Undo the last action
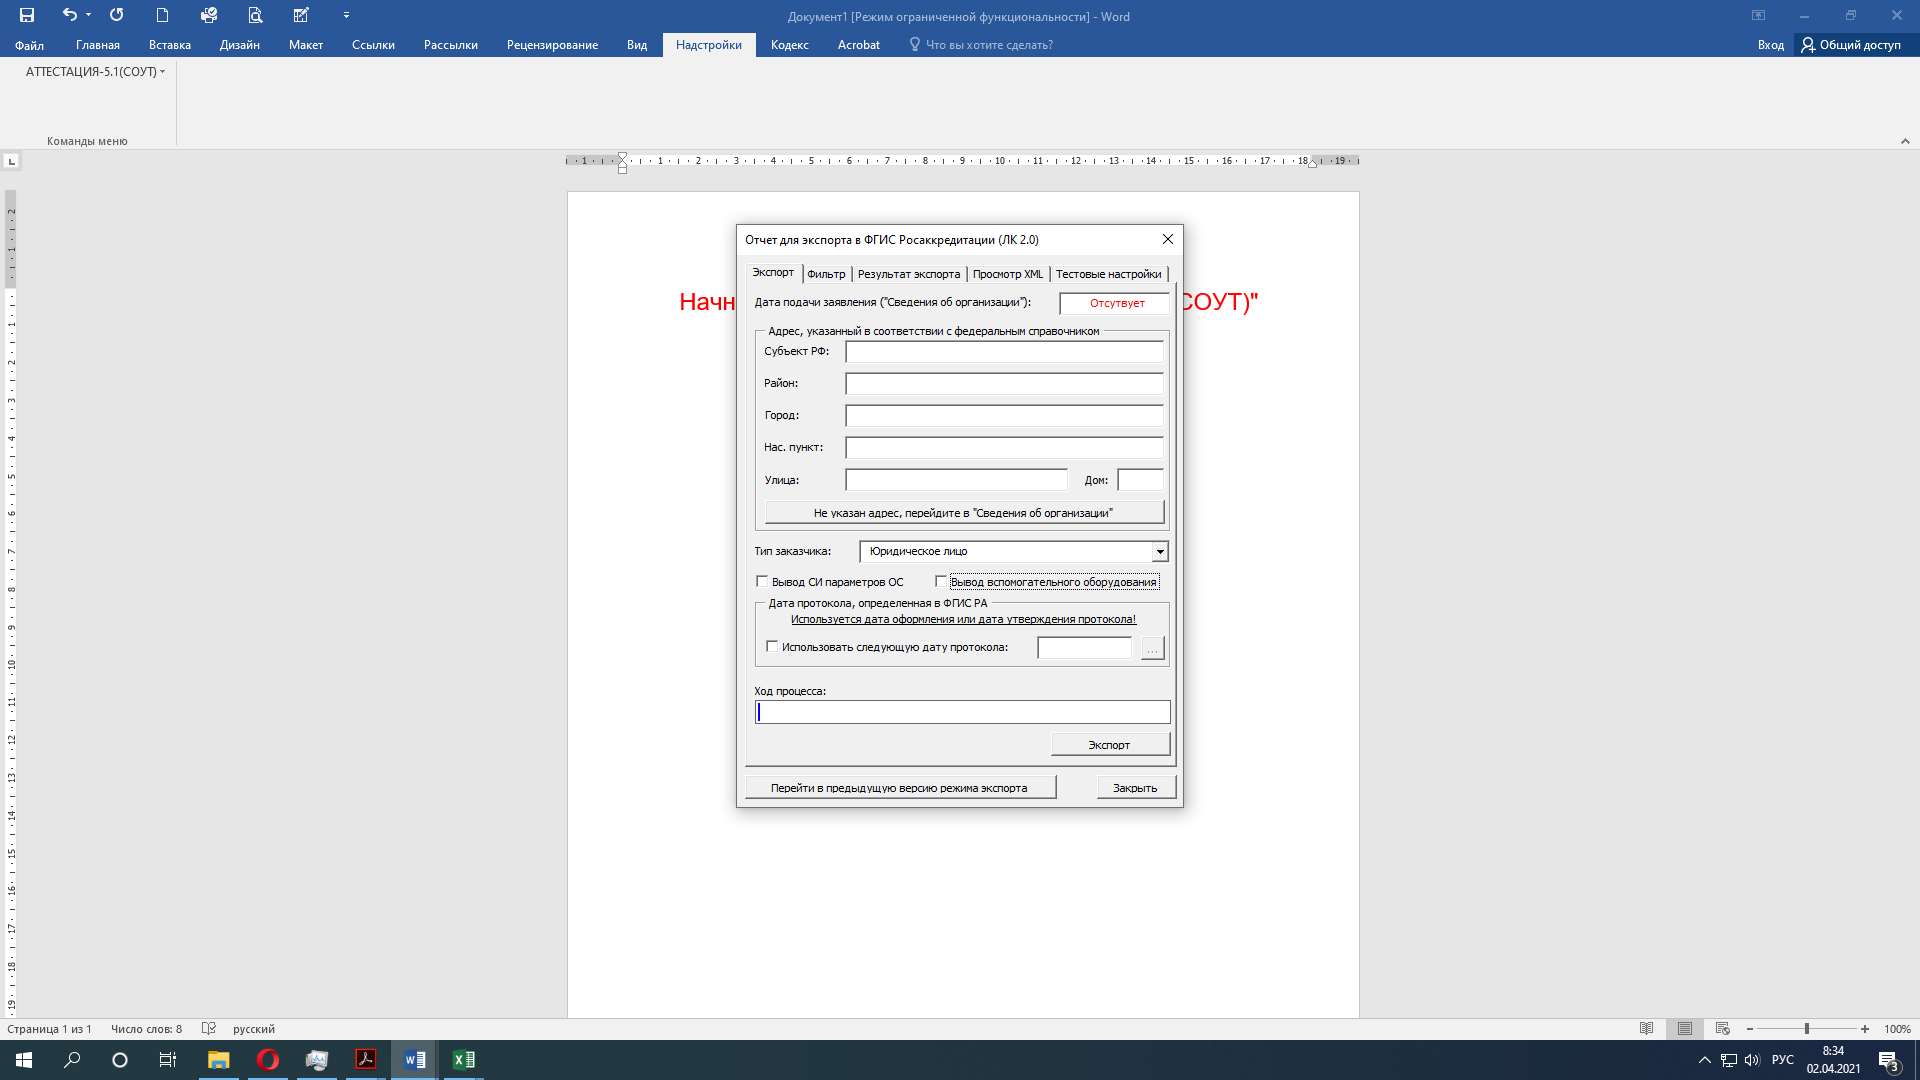This screenshot has width=1920, height=1080. coord(69,15)
